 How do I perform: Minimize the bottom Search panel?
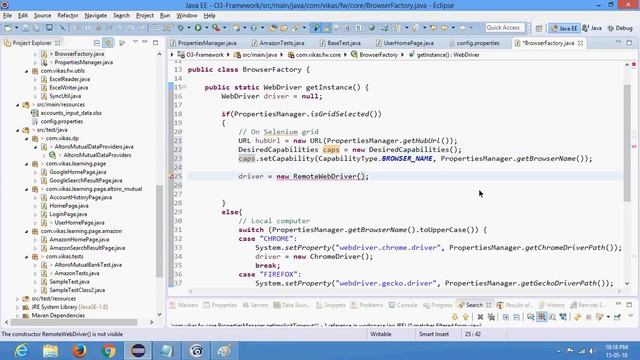point(619,304)
